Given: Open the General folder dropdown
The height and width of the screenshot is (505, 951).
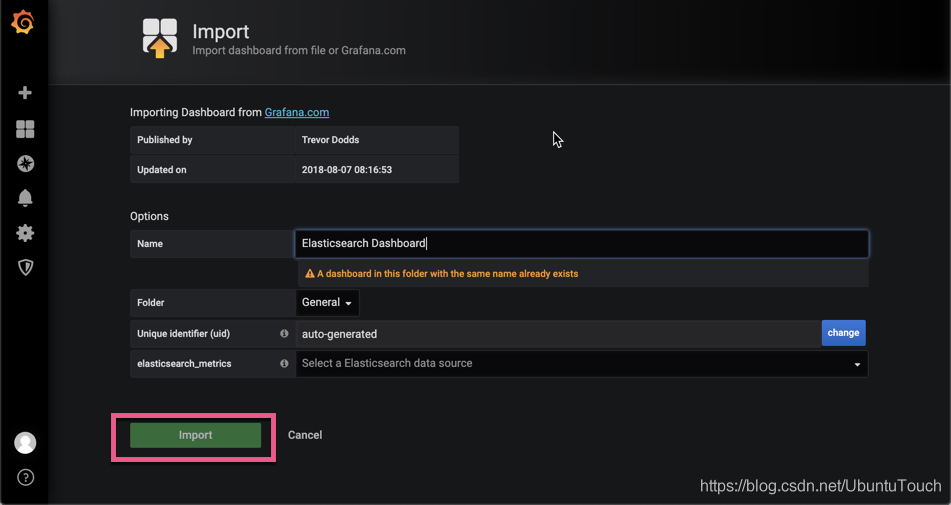Looking at the screenshot, I should coord(327,303).
